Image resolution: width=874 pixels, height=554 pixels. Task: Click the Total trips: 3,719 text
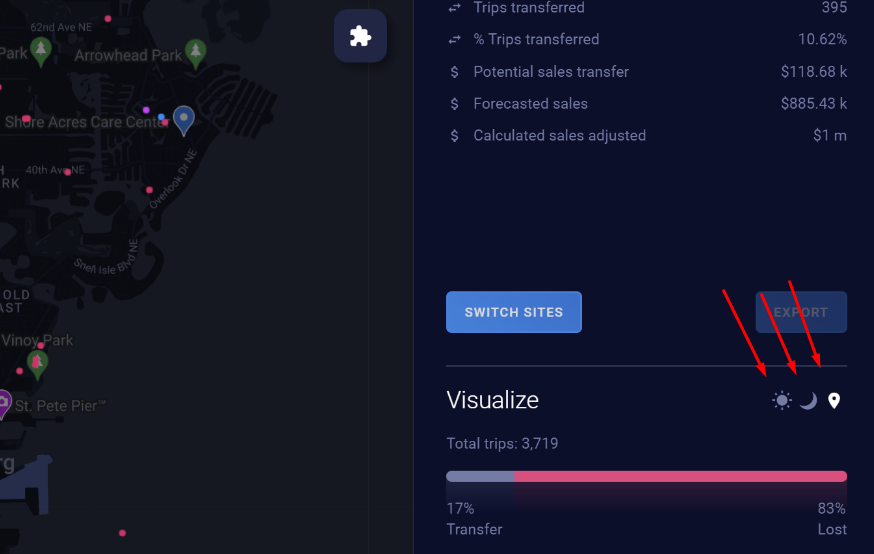[502, 444]
